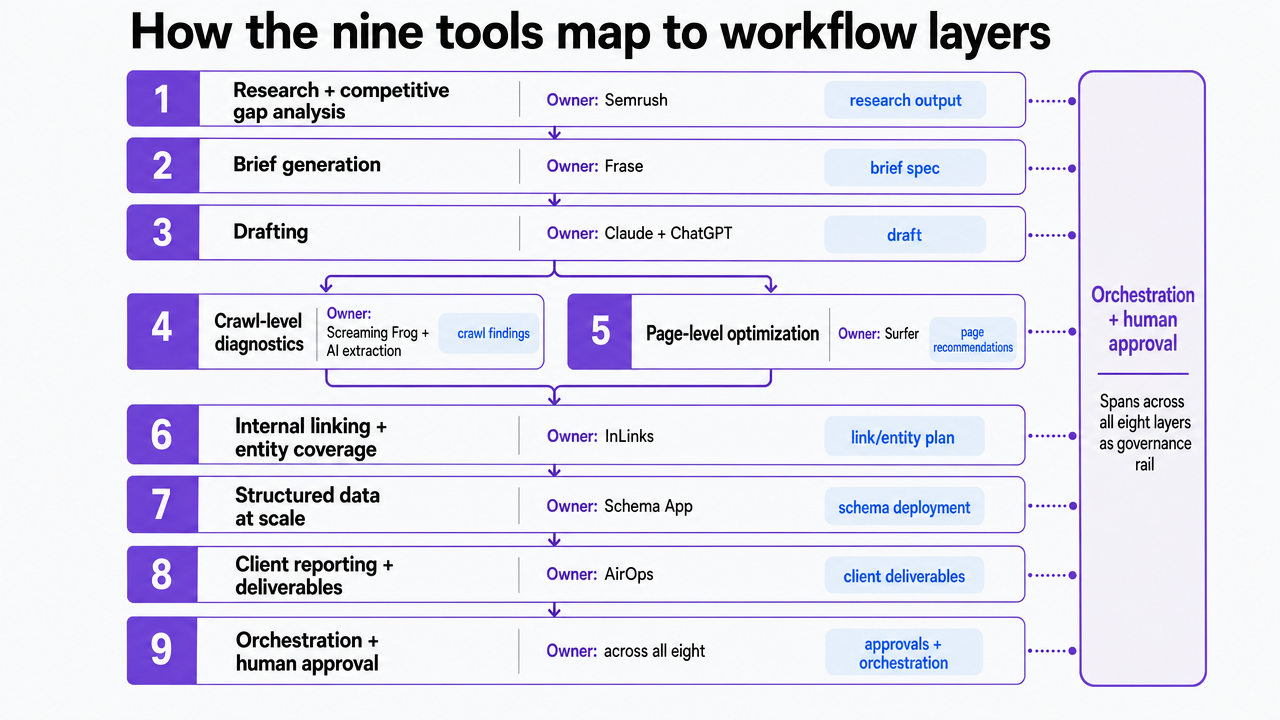This screenshot has width=1280, height=720.
Task: Select the number 4 layer badge
Action: pos(162,331)
